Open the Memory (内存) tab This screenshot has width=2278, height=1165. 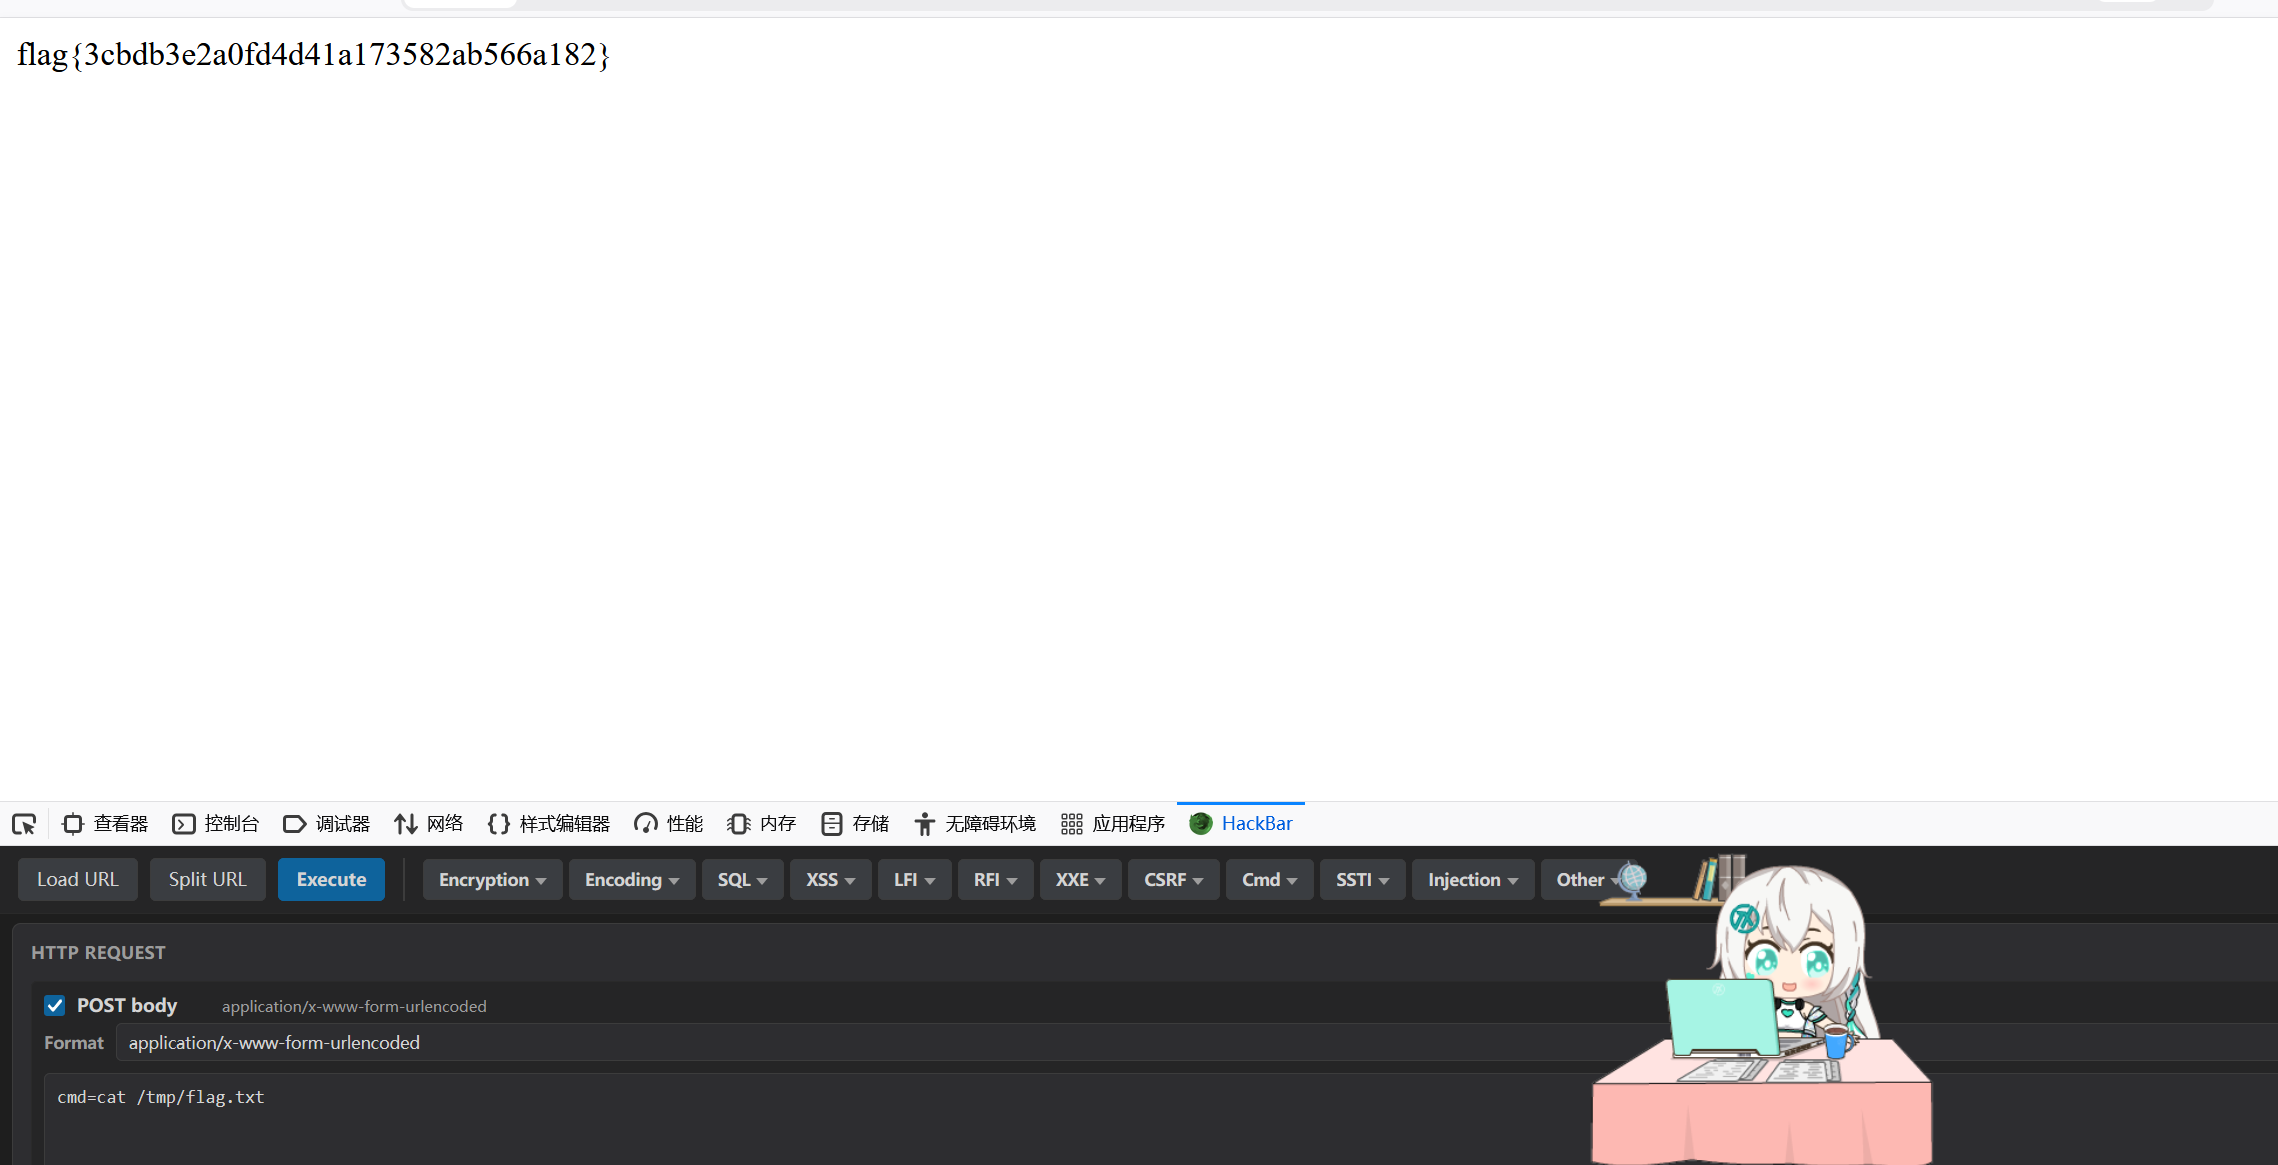tap(762, 824)
